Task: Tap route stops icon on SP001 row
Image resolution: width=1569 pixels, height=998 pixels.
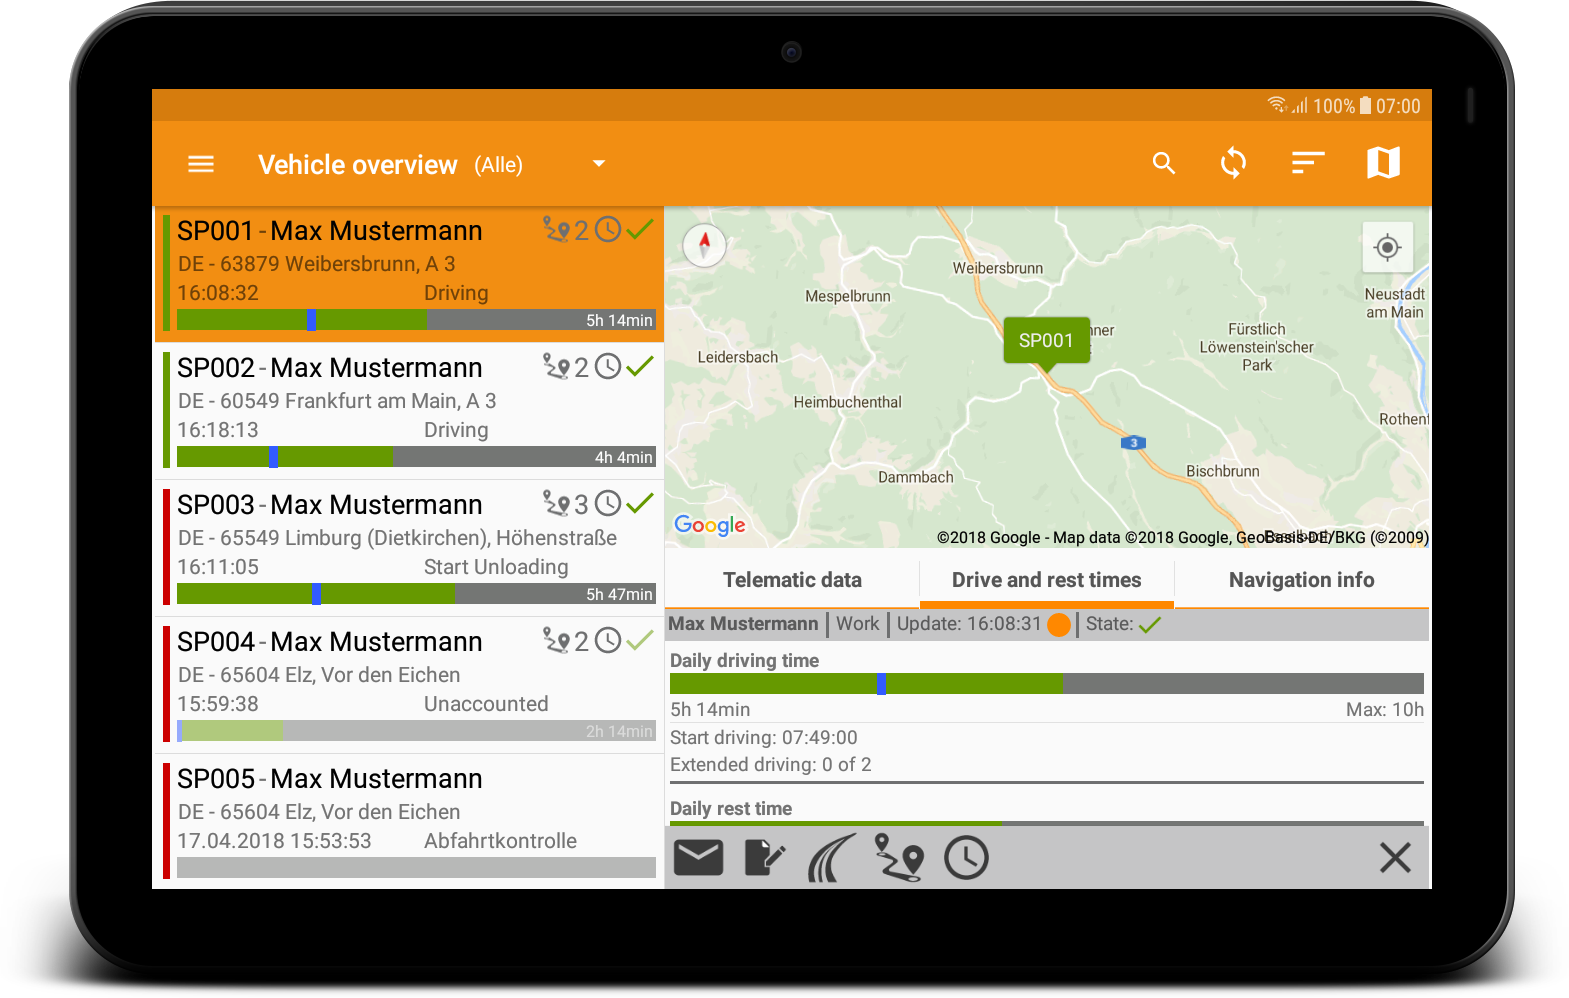Action: (x=556, y=230)
